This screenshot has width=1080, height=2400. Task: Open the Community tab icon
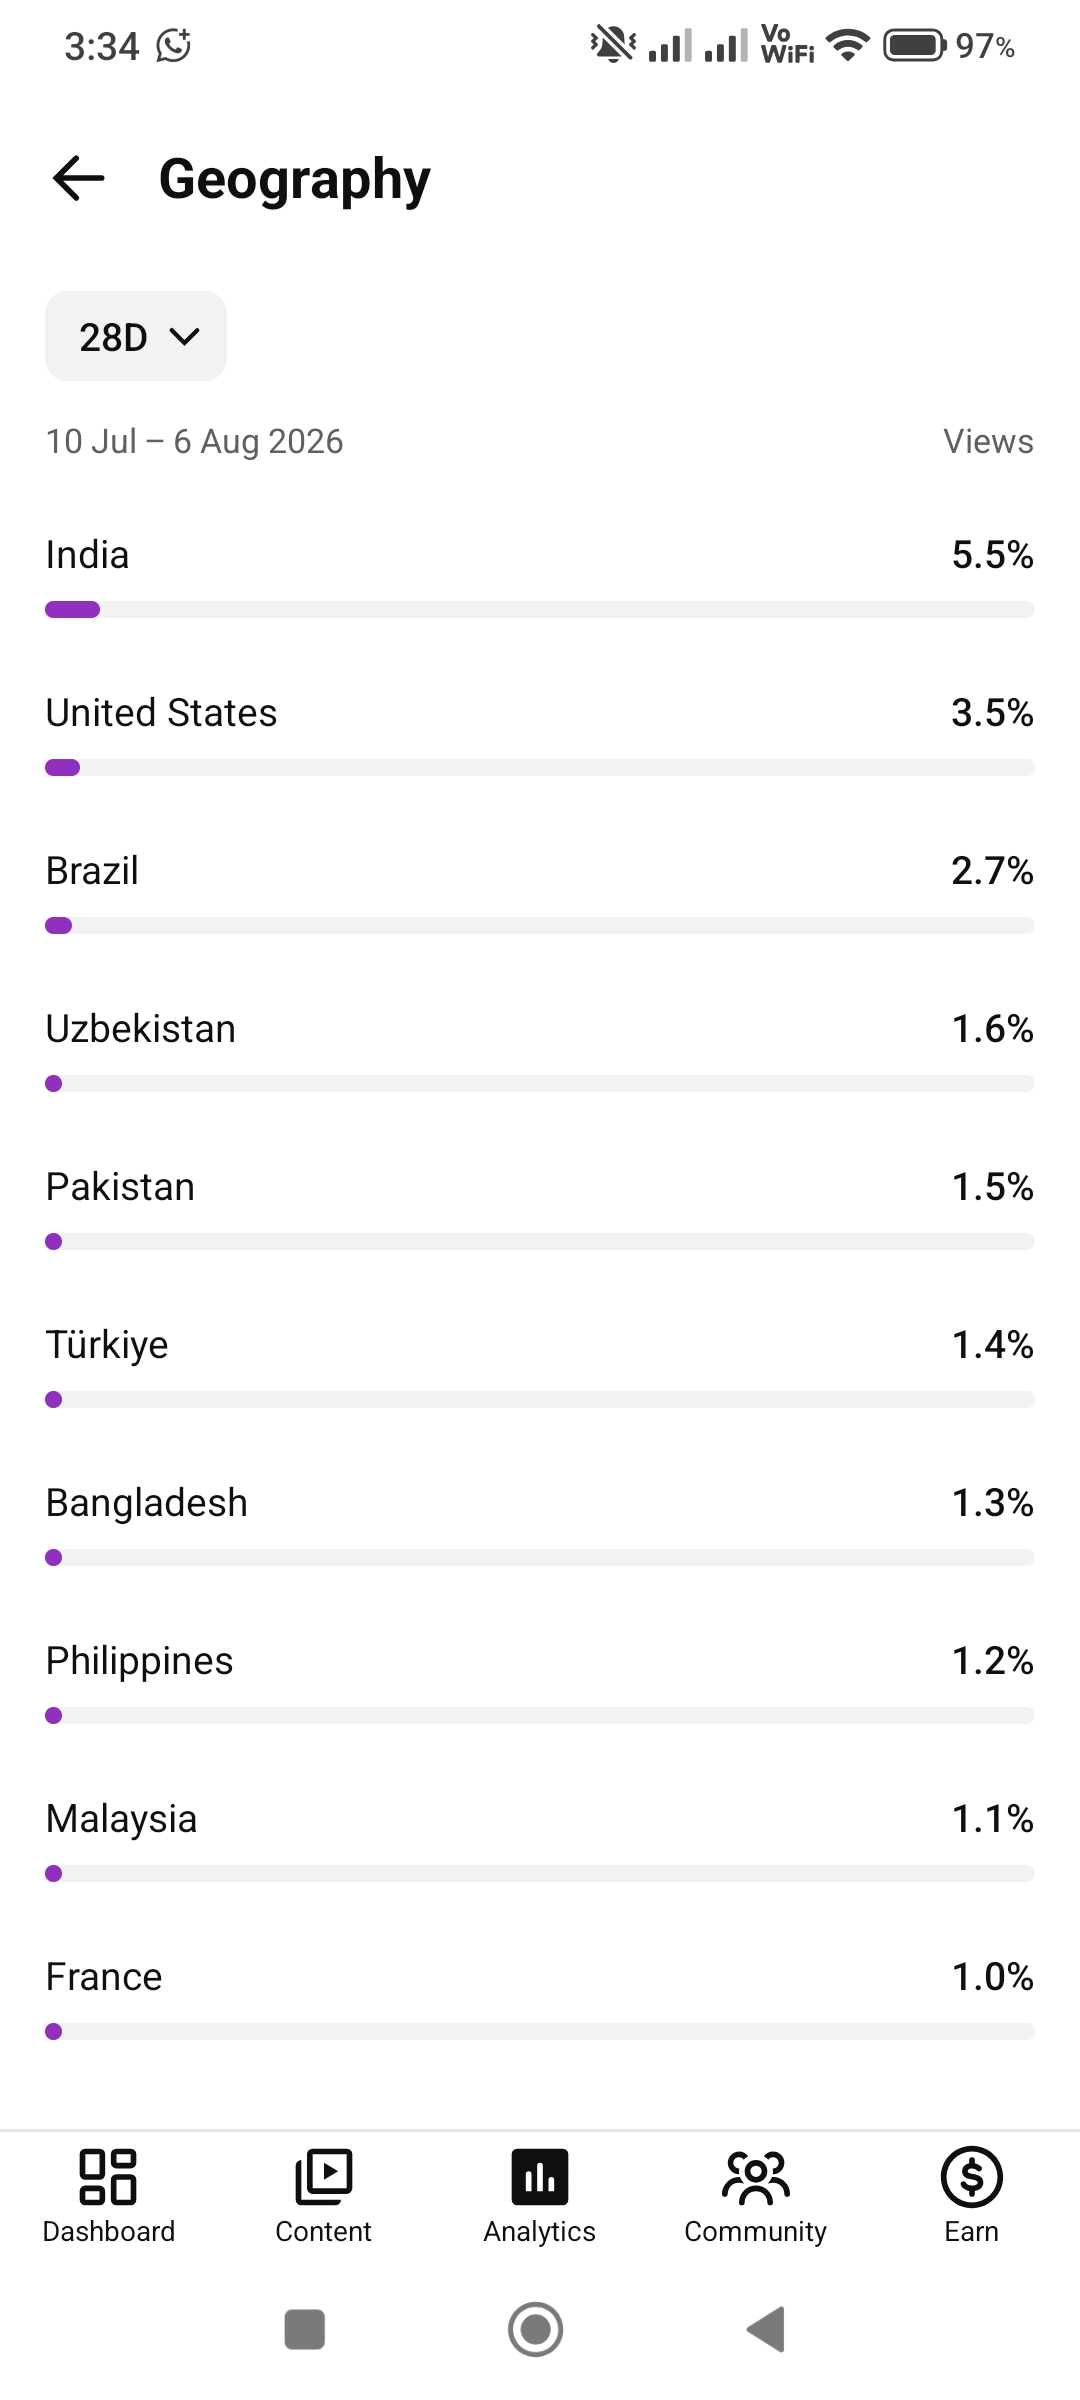pyautogui.click(x=756, y=2177)
